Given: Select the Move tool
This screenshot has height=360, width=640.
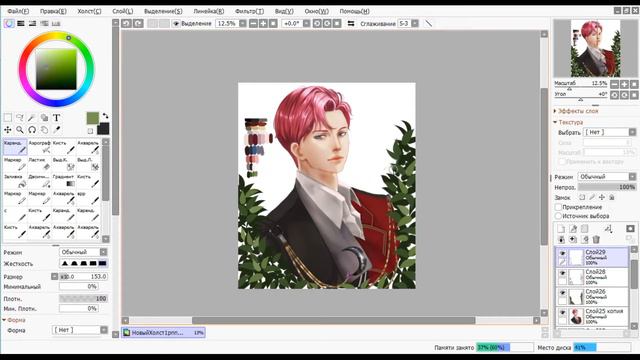Looking at the screenshot, I should tap(8, 130).
